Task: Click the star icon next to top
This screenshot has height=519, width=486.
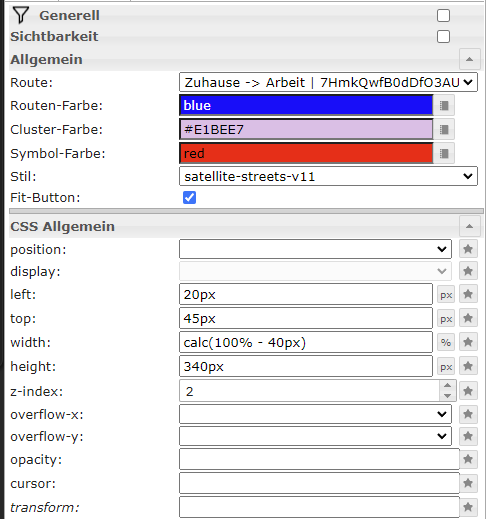Action: (x=468, y=318)
